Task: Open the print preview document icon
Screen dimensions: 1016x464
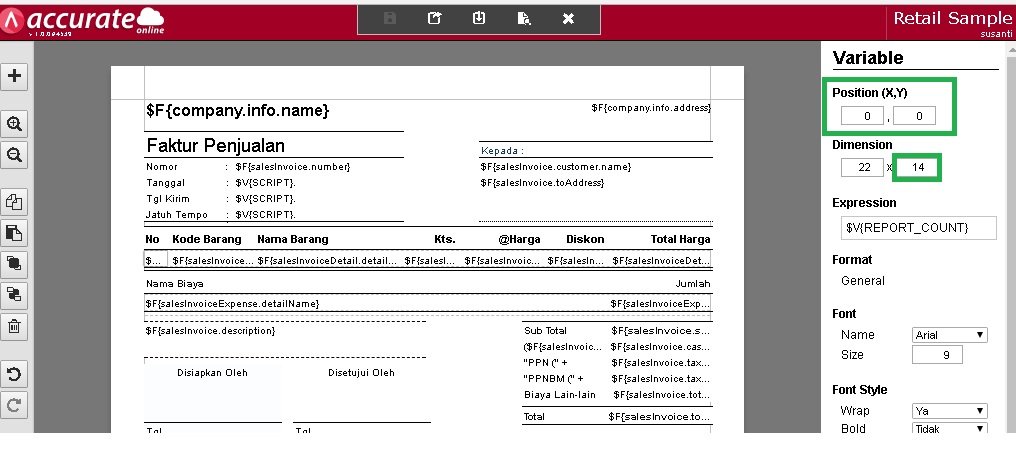Action: [524, 19]
